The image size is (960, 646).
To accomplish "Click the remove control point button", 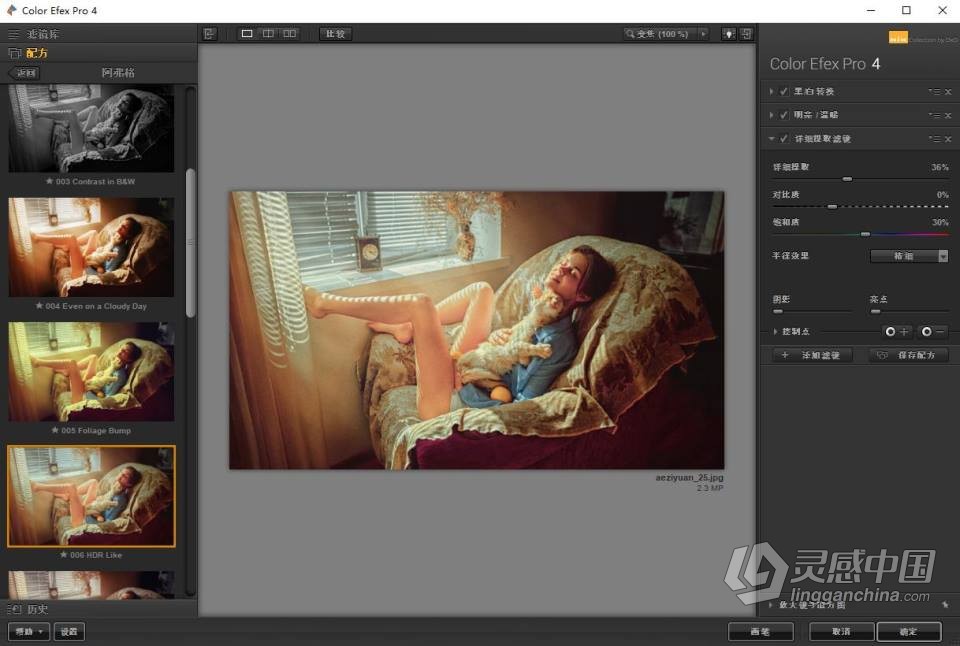I will (934, 331).
